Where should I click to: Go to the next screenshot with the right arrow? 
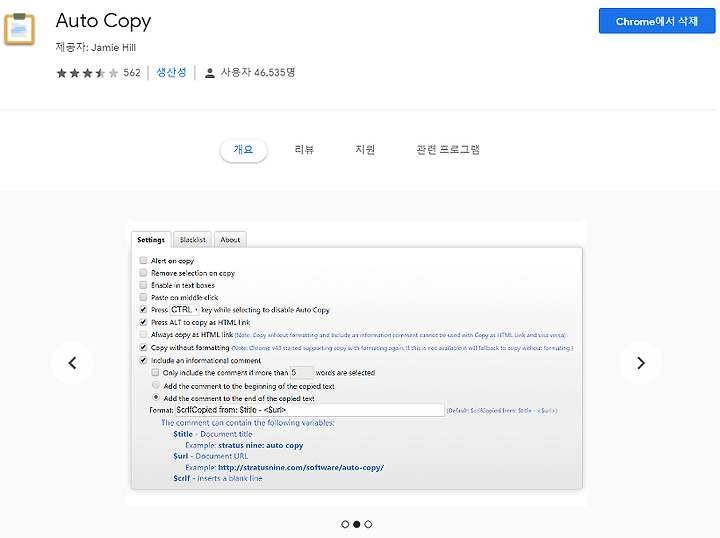[x=641, y=363]
